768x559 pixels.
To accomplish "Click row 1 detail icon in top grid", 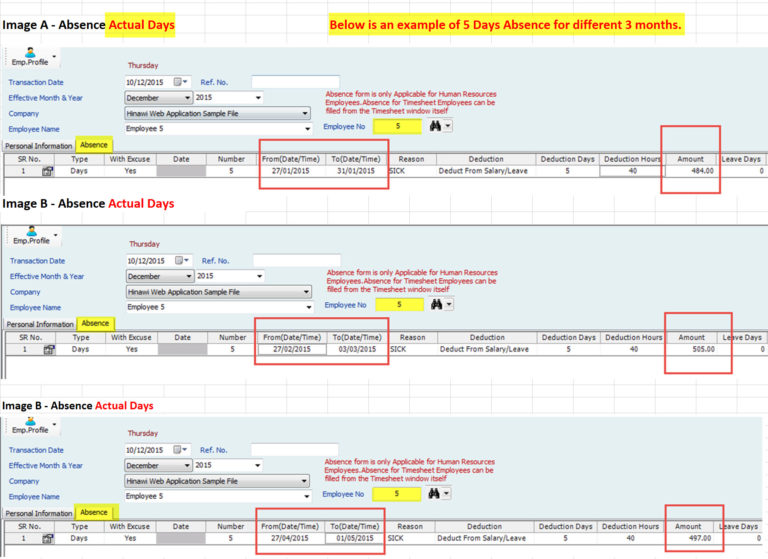I will pyautogui.click(x=47, y=171).
